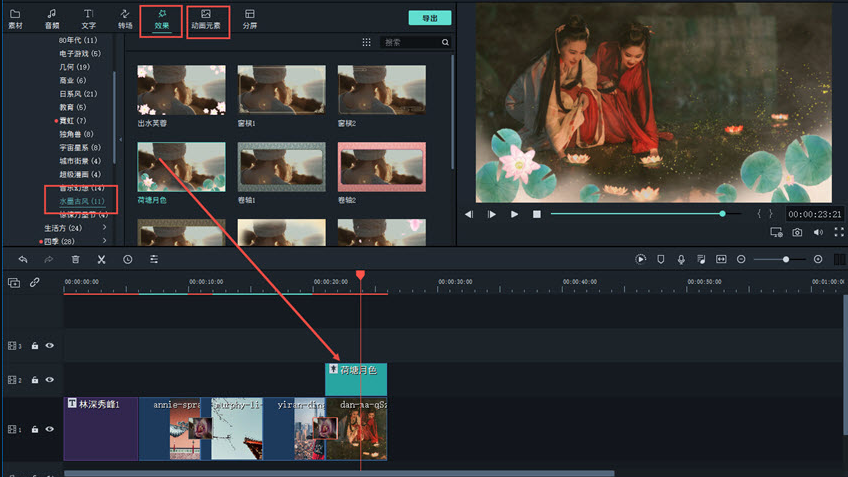This screenshot has height=477, width=848.
Task: Expand the 生活方 category arrow
Action: (104, 228)
